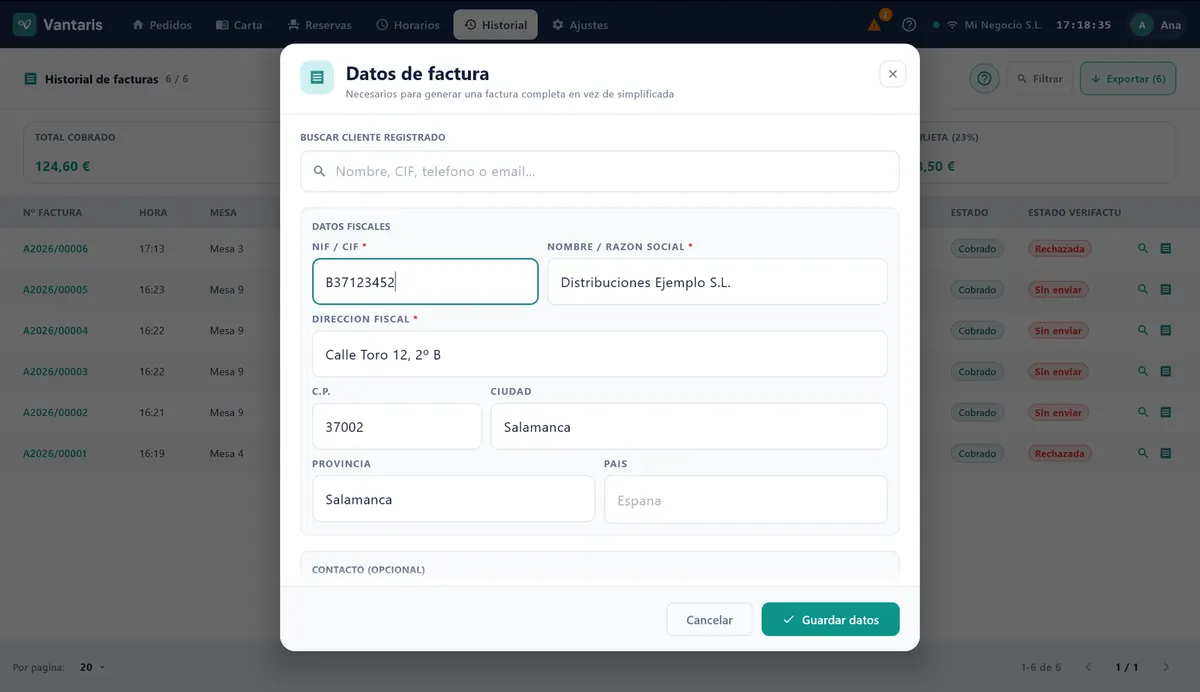Click the circular help icon beside Filtrar
This screenshot has width=1200, height=692.
pyautogui.click(x=985, y=78)
